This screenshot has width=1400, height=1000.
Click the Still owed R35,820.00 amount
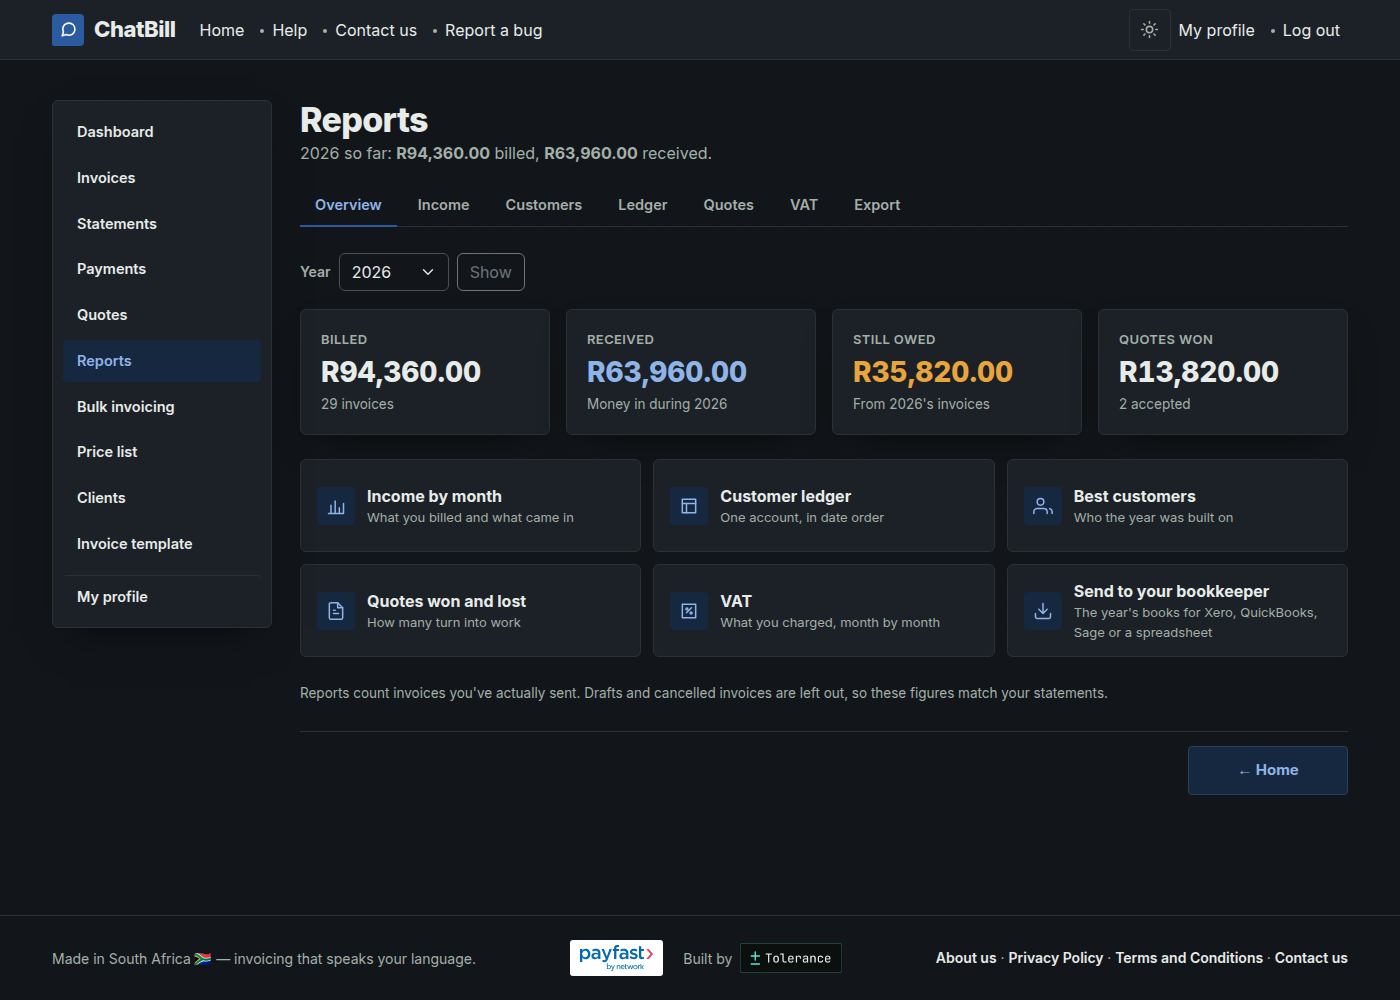[933, 372]
